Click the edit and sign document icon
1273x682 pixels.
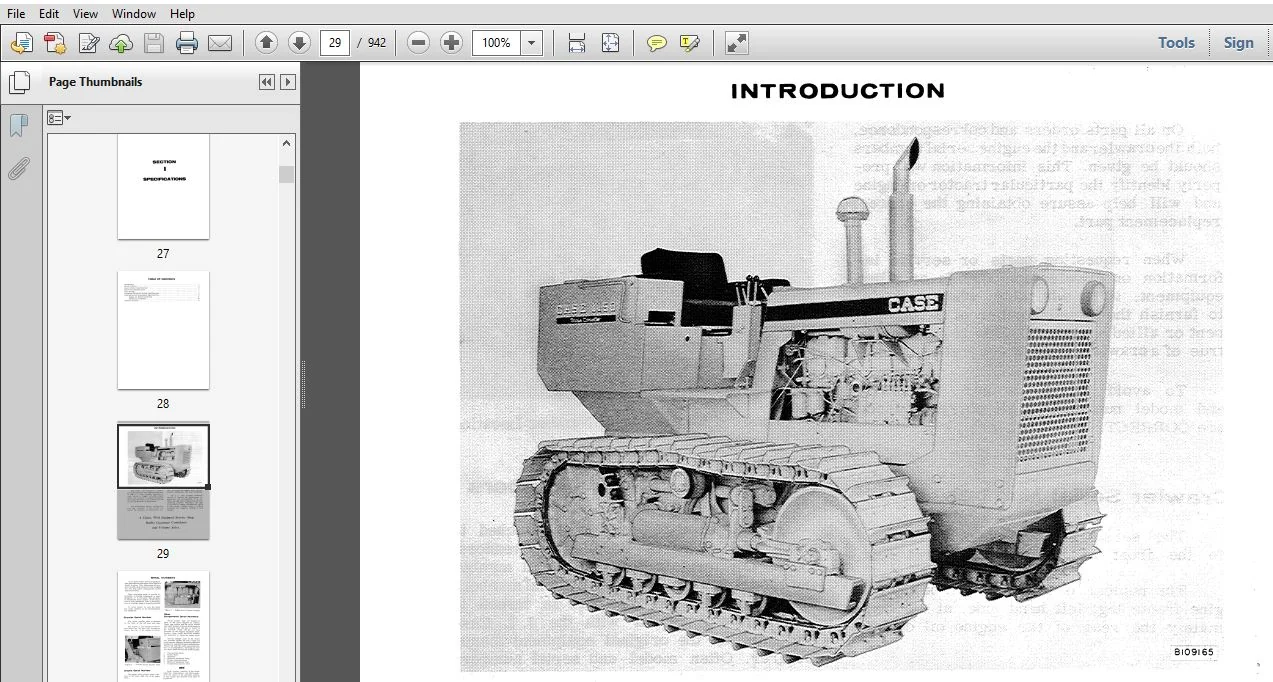tap(89, 43)
